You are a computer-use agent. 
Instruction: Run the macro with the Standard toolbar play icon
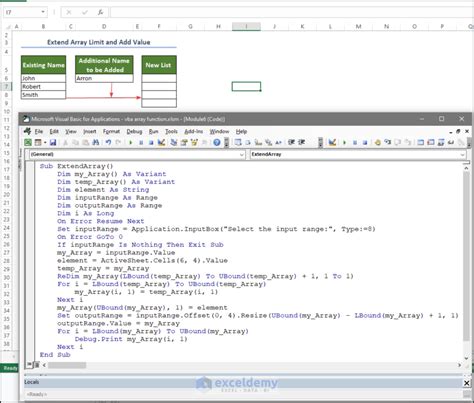(131, 143)
